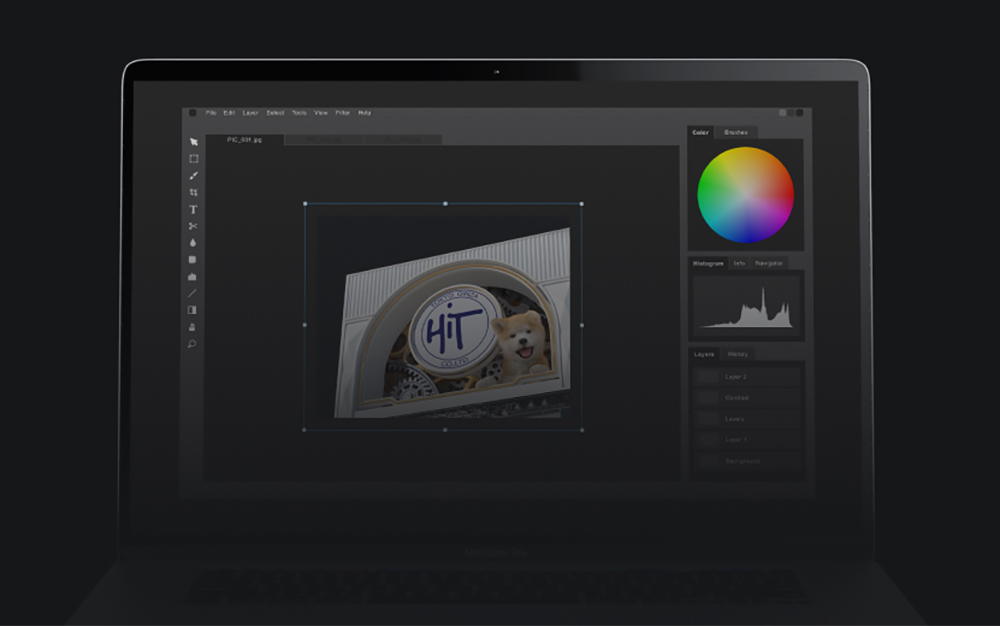Screen dimensions: 1000x626
Task: Click the app icon left of File
Action: point(193,113)
